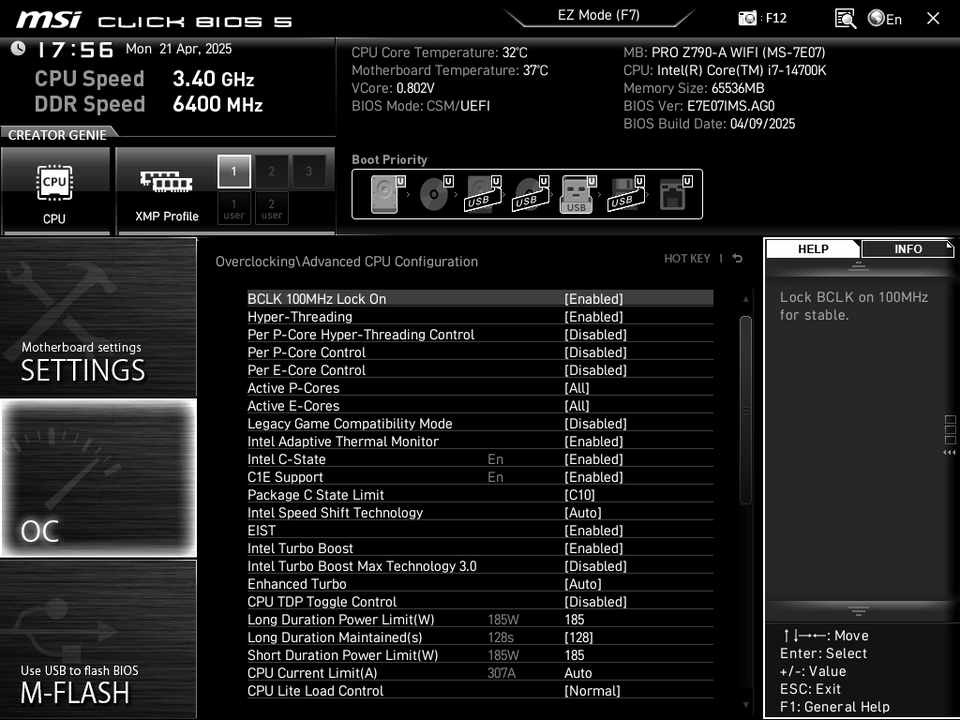Click the breadcrumb Overclocking\Advanced CPU Configuration
The height and width of the screenshot is (720, 960).
(347, 261)
